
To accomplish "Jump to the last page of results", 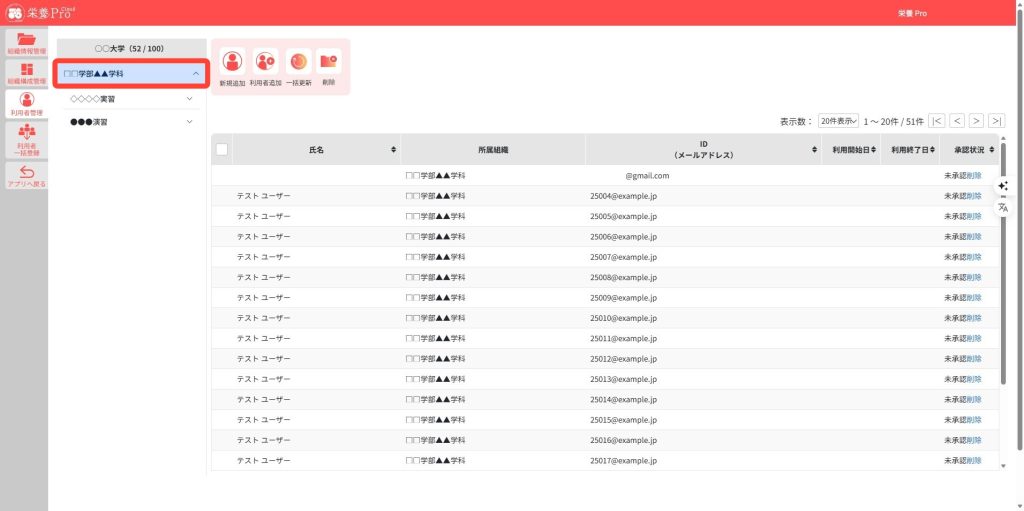I will [996, 121].
